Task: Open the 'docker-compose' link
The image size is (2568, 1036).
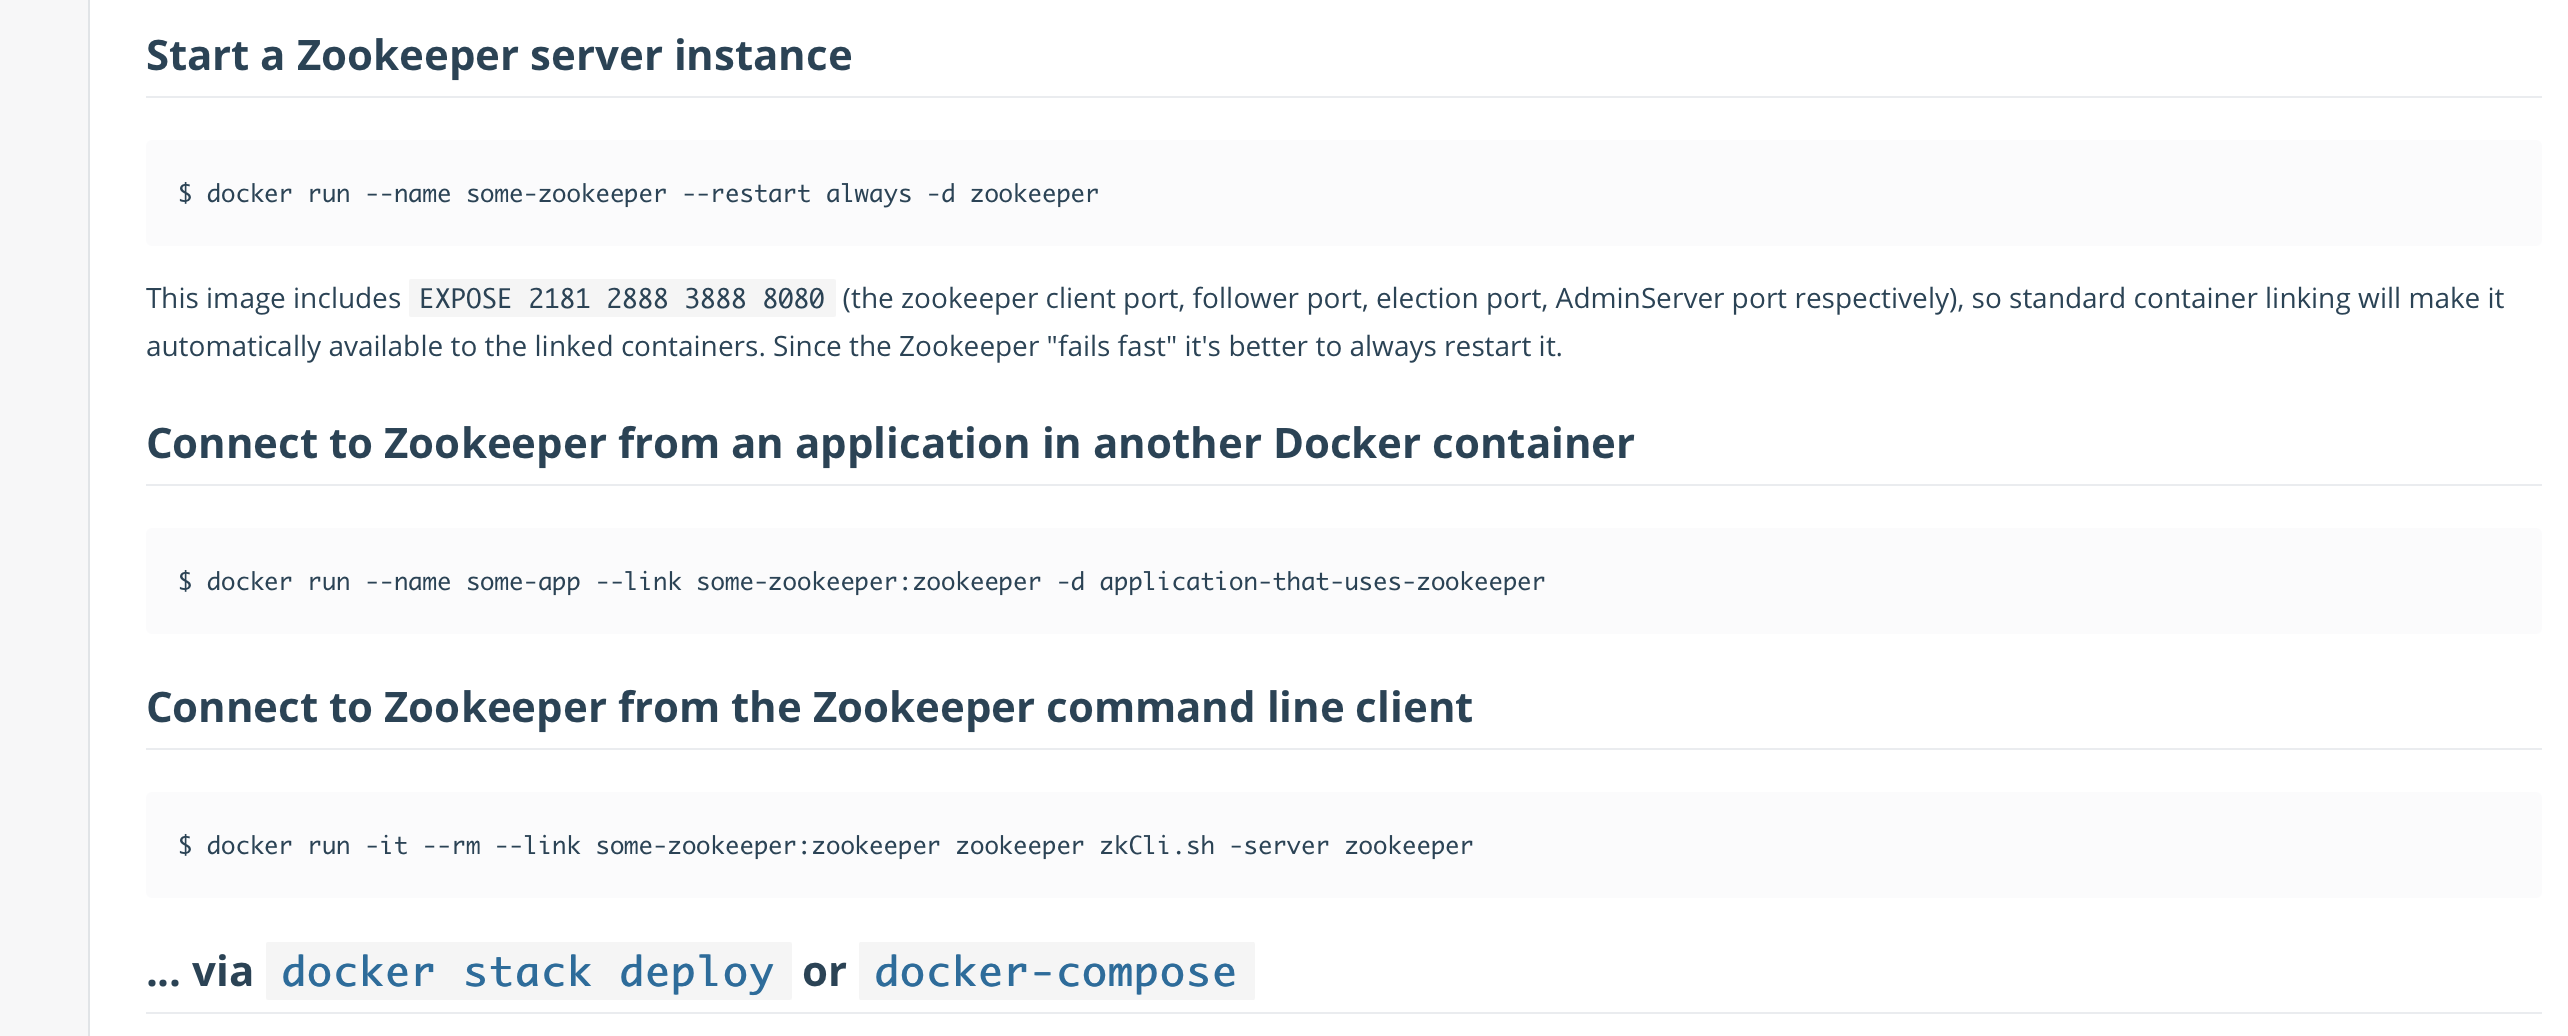Action: click(x=1056, y=972)
